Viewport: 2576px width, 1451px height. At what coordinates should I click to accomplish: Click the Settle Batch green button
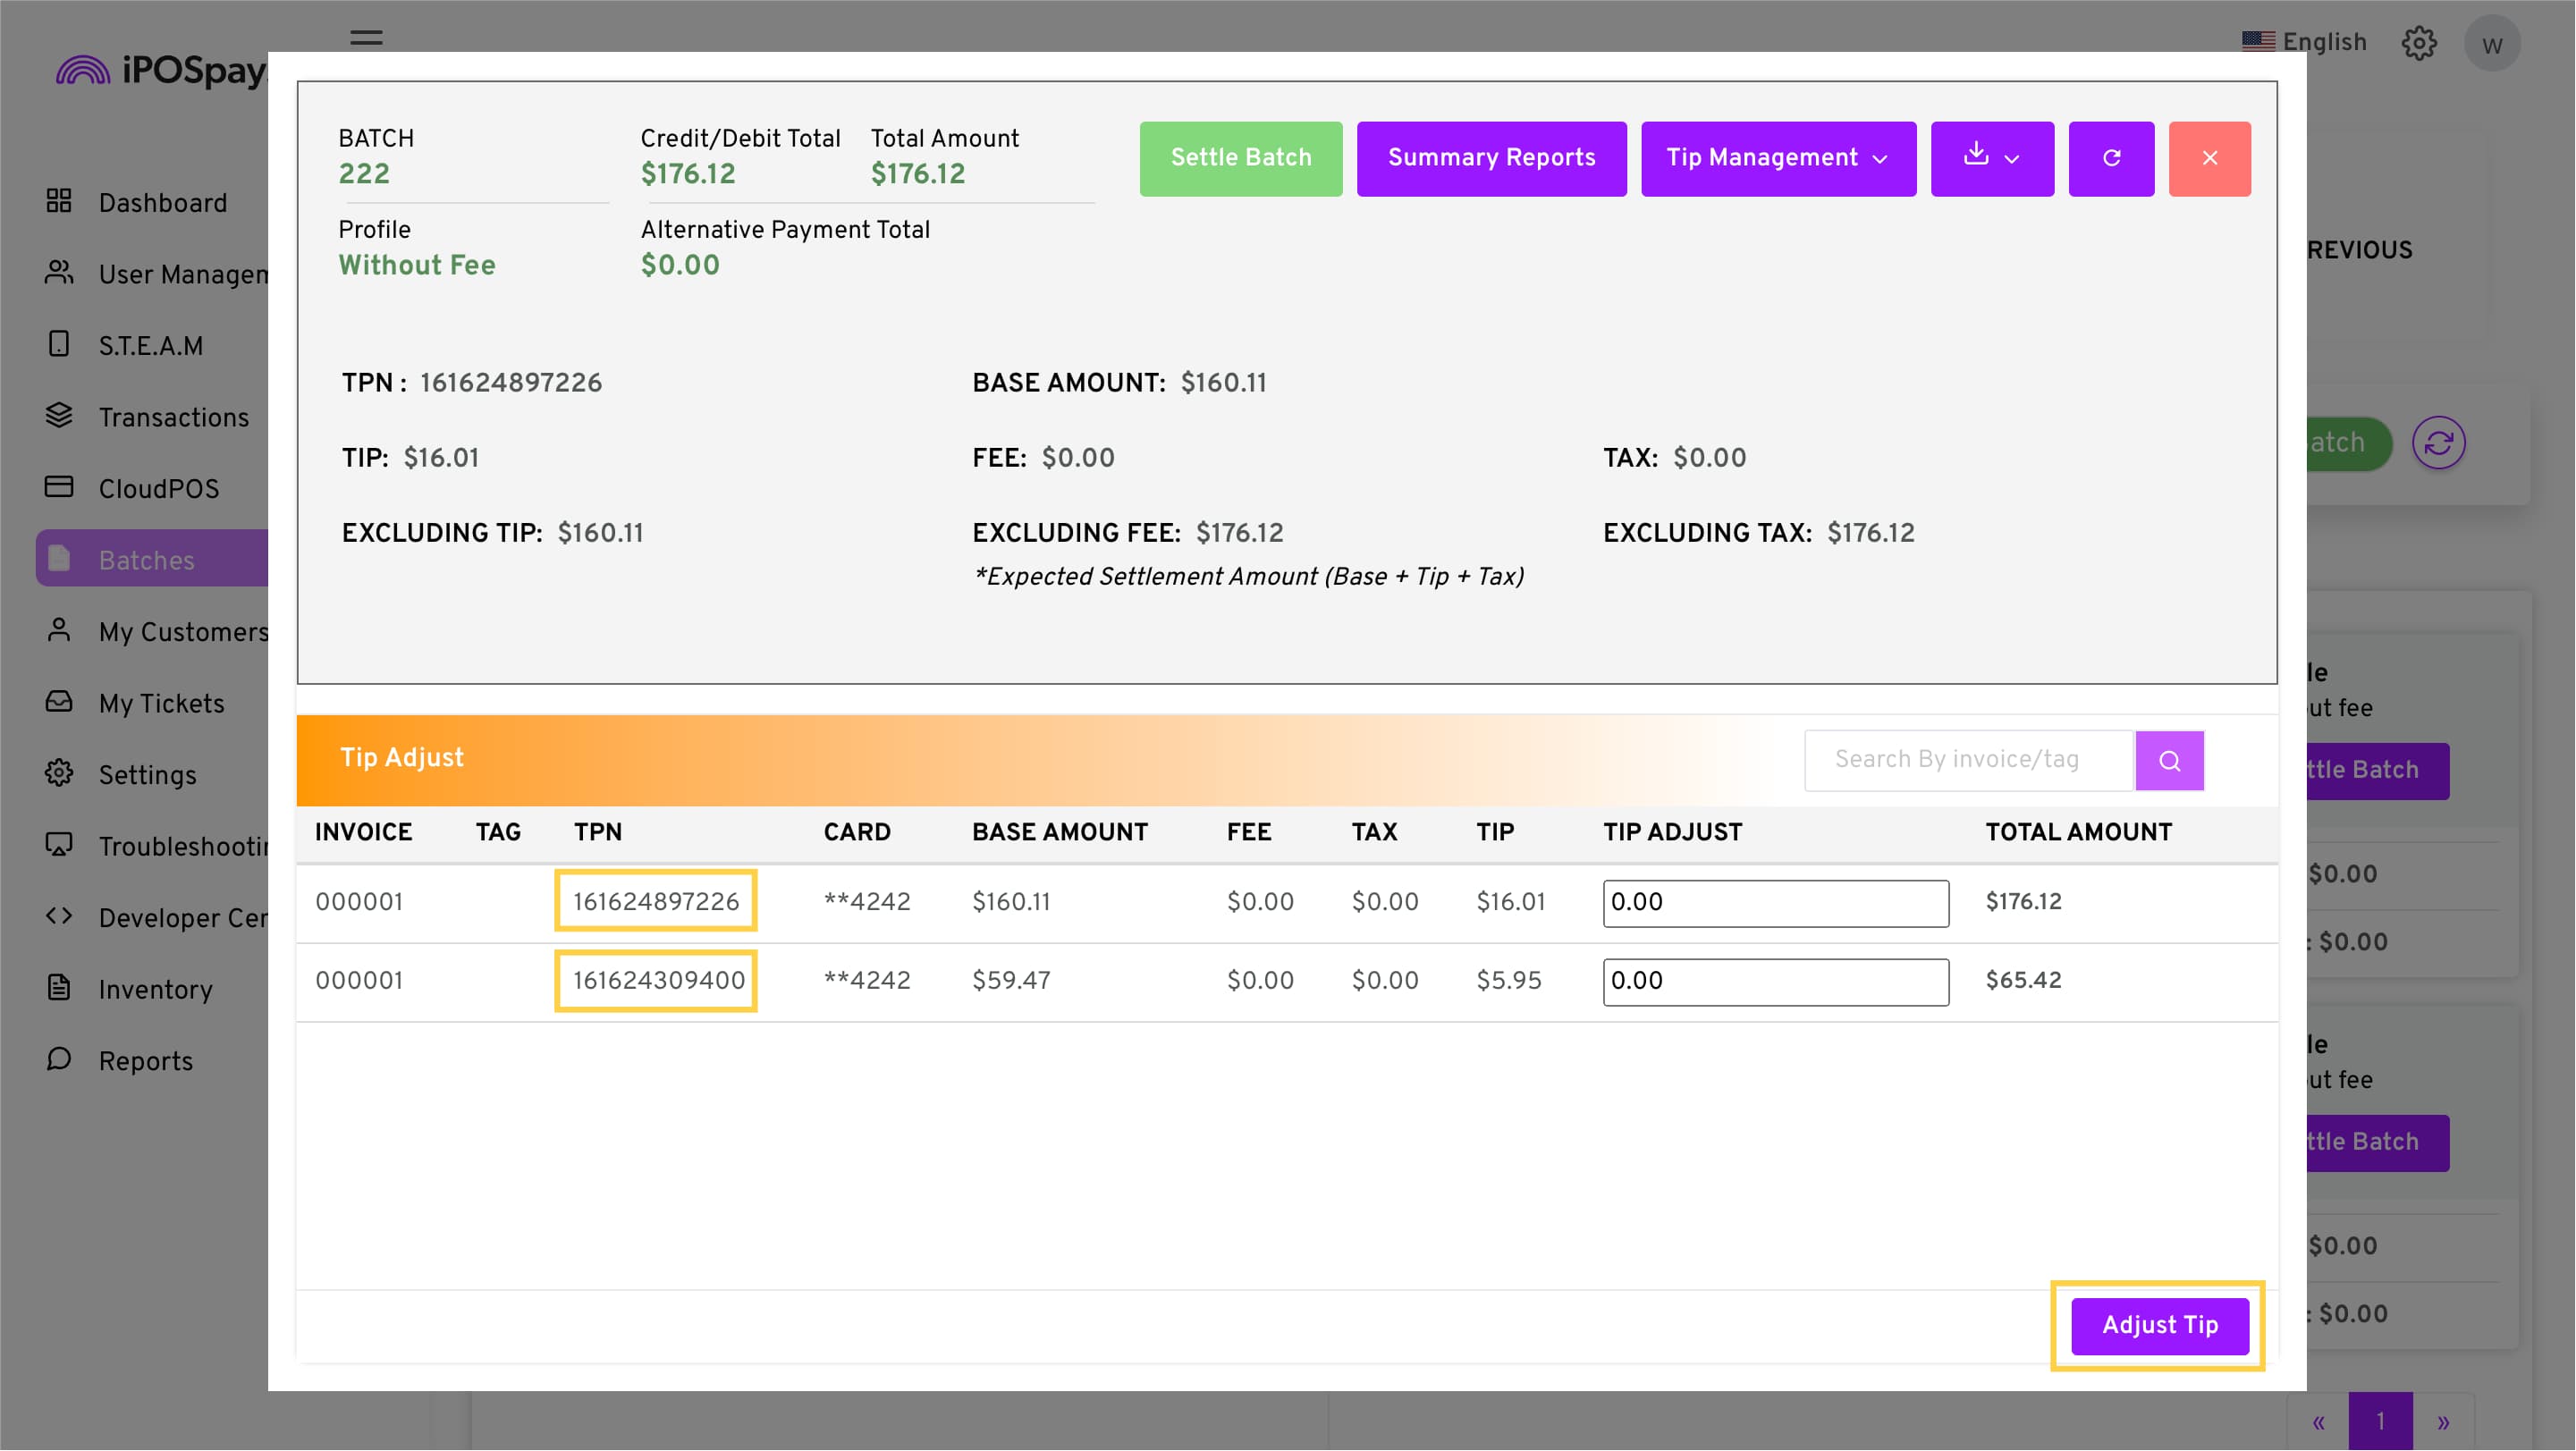pyautogui.click(x=1241, y=159)
